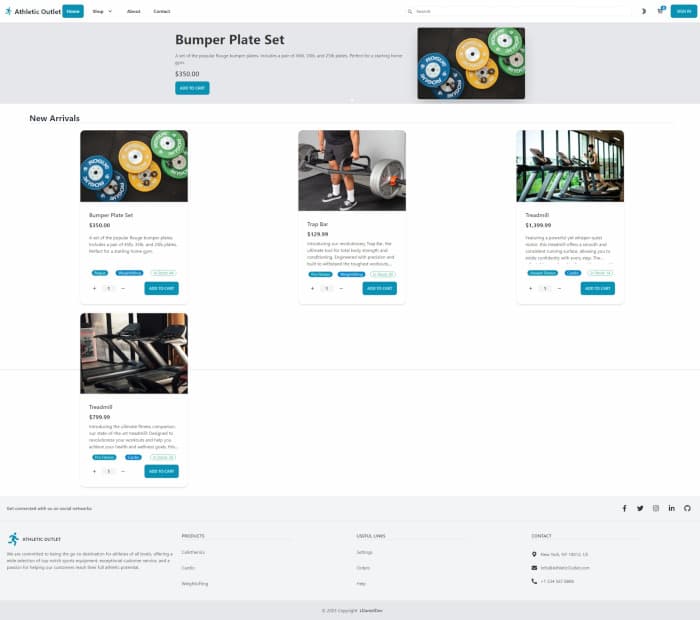
Task: Decrease quantity on Bumper Plate Set card
Action: (123, 288)
